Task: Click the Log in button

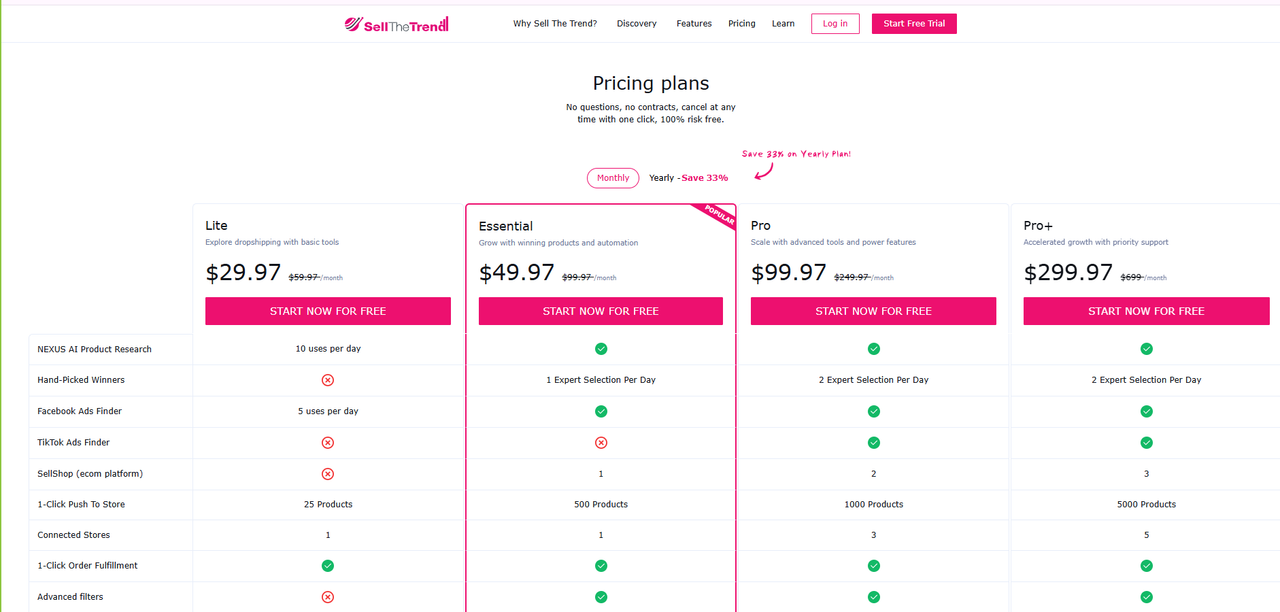Action: [835, 23]
